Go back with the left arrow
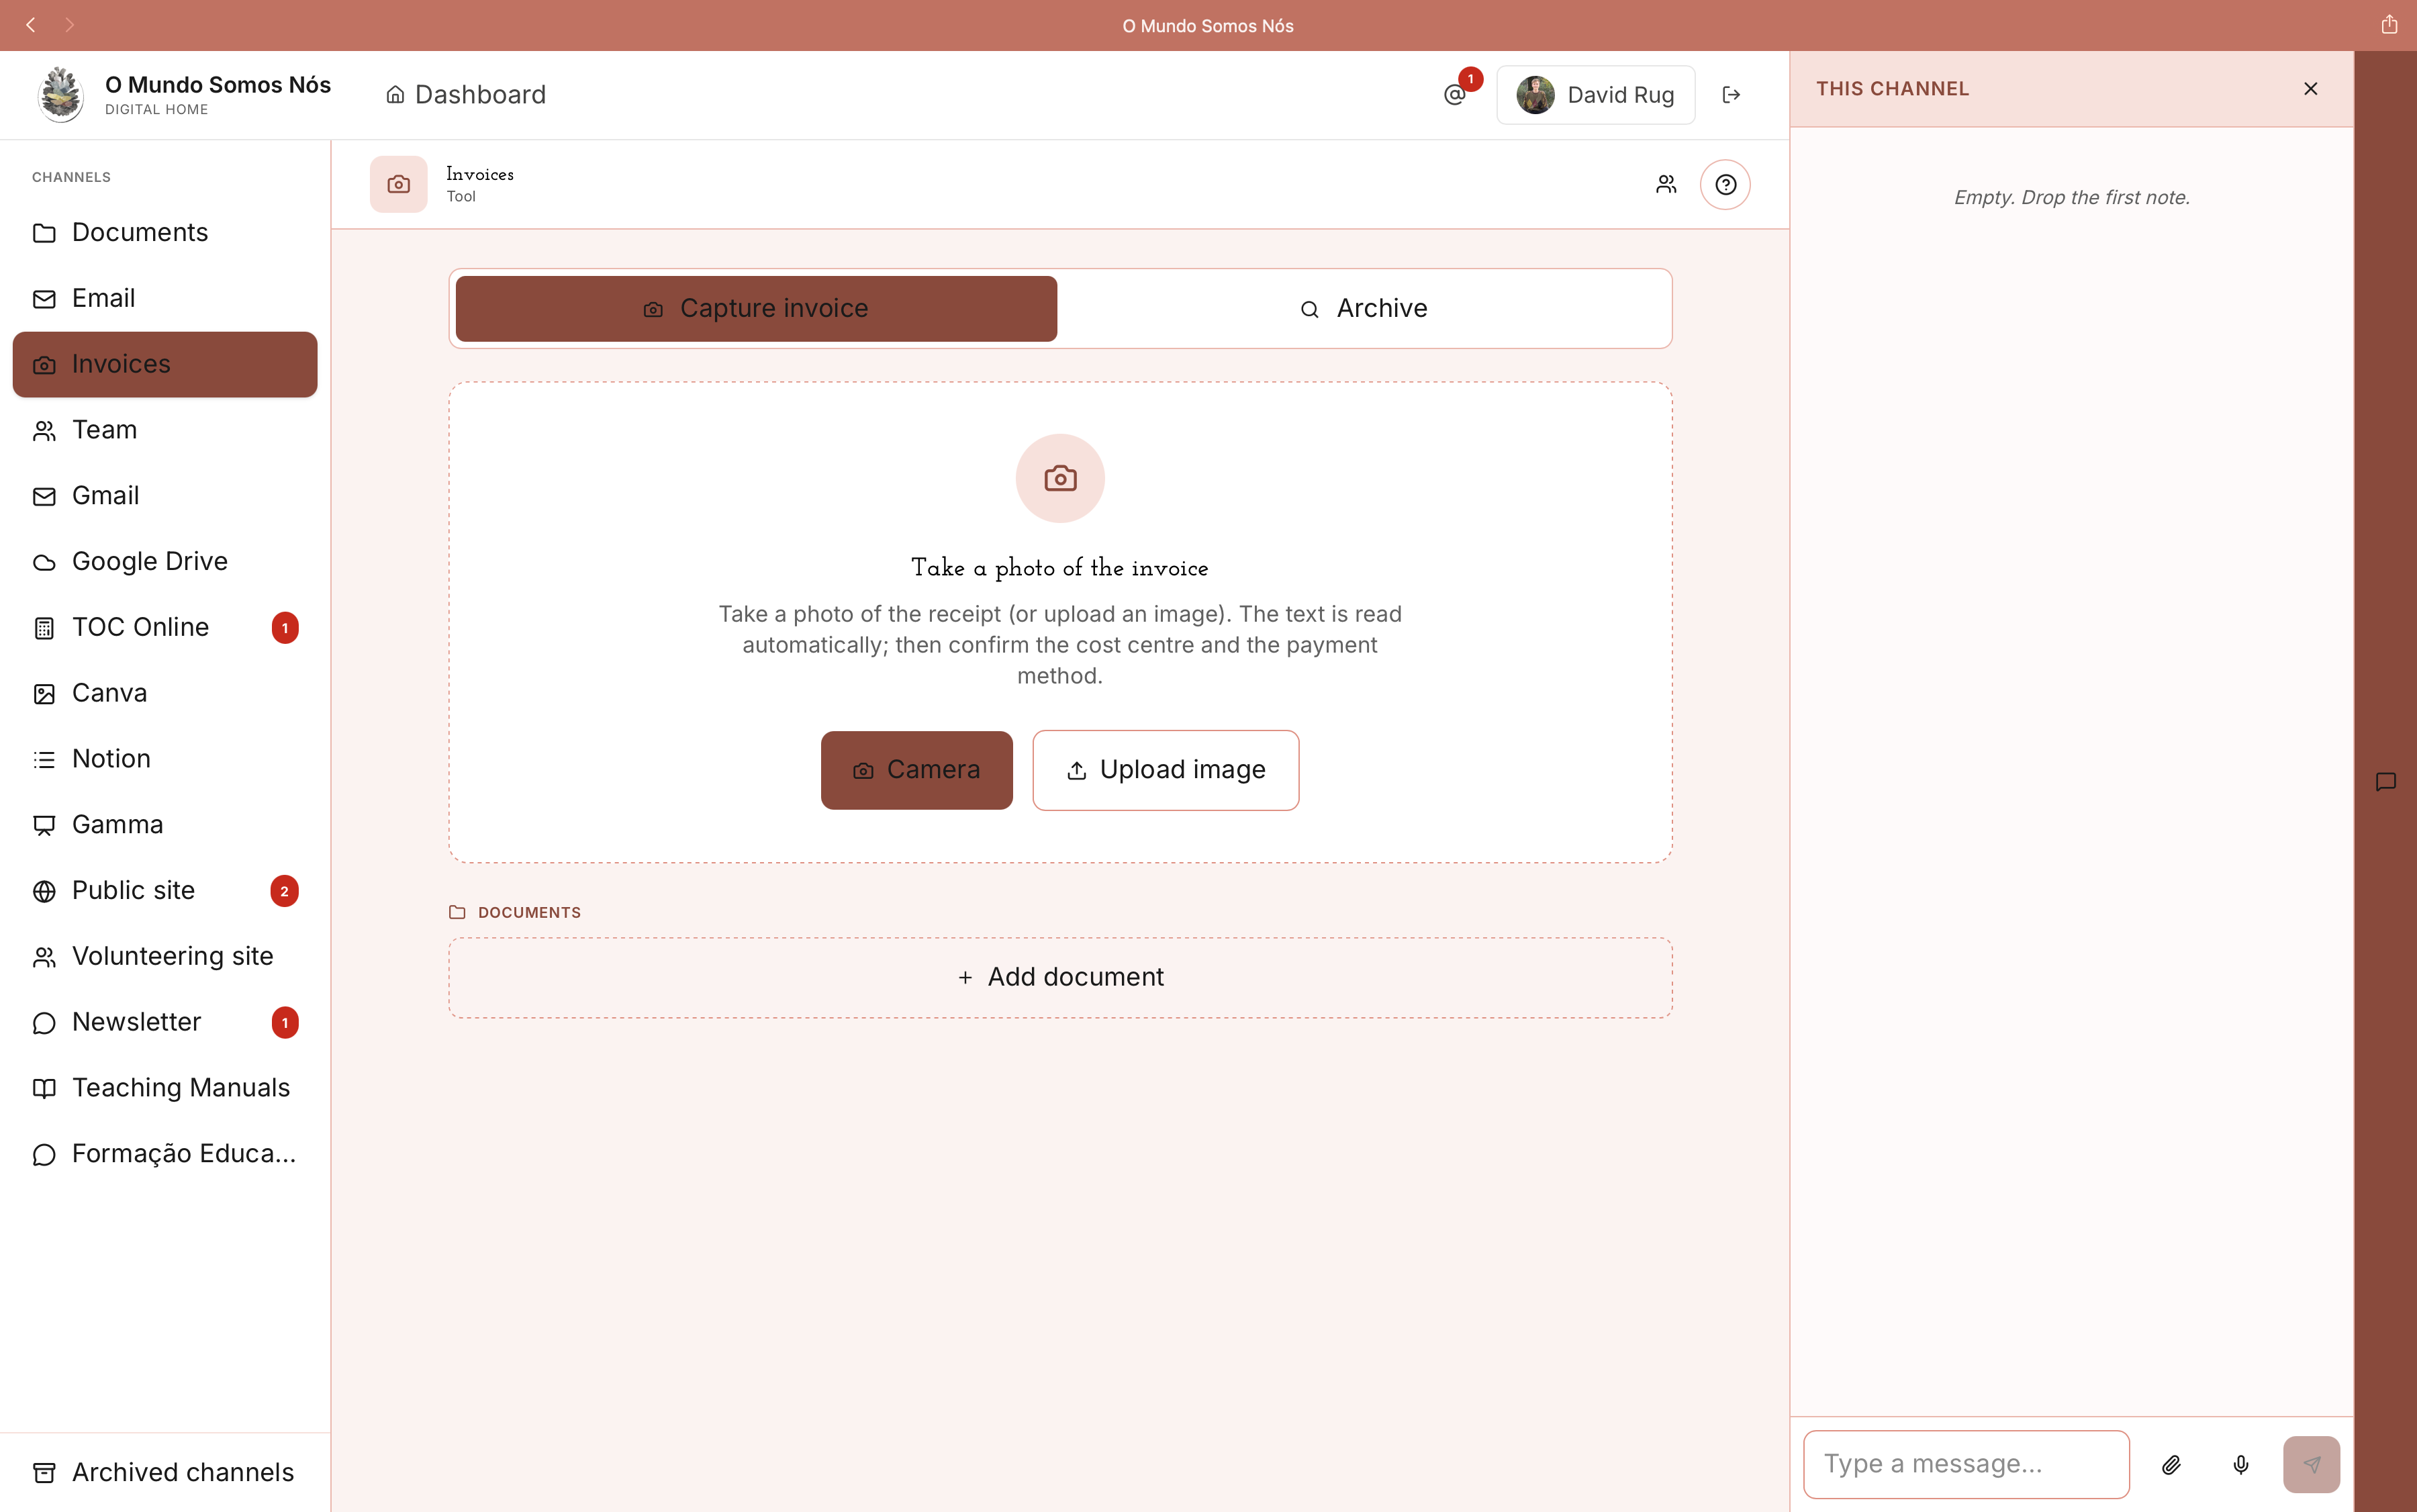 [31, 25]
